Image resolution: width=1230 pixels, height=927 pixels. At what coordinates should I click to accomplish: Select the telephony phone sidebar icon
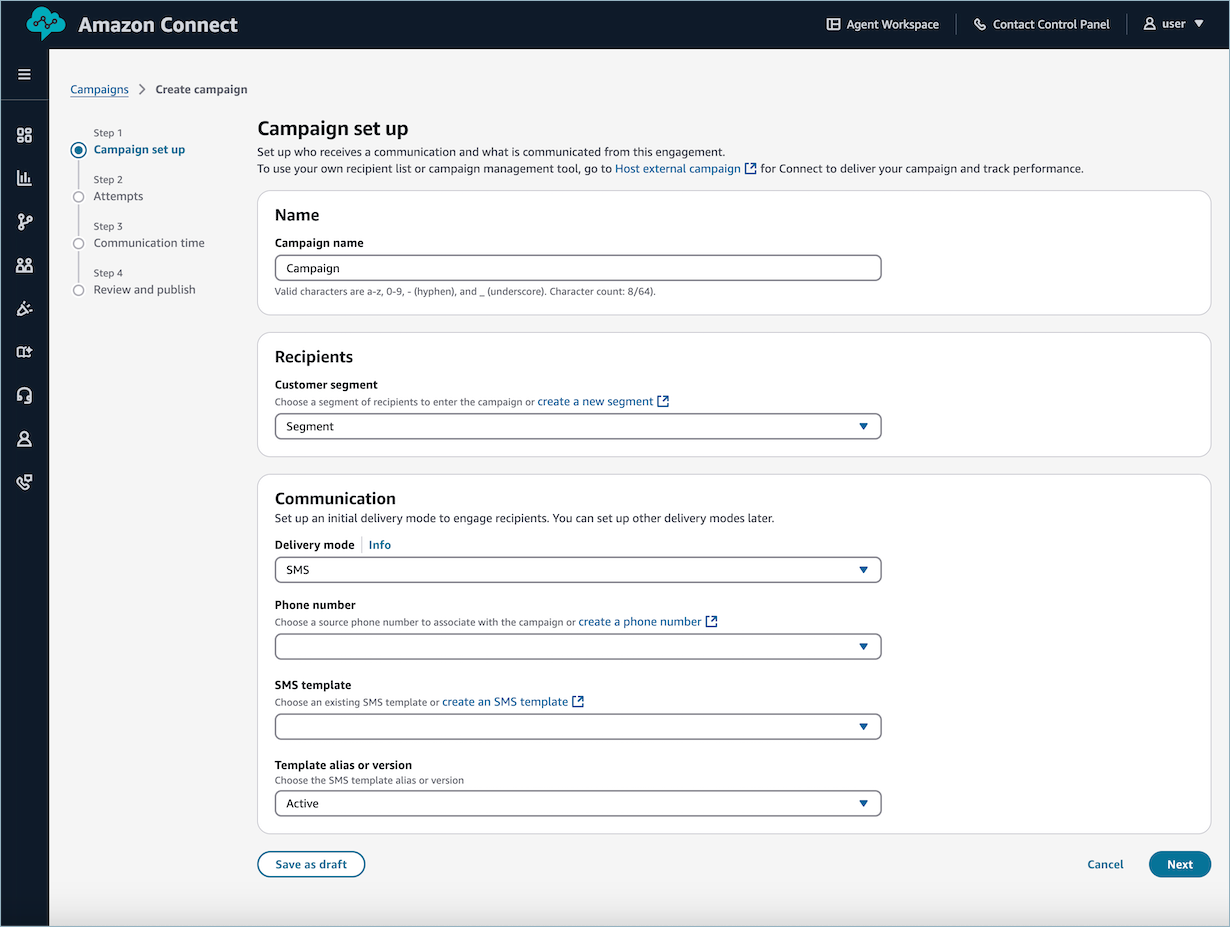pos(24,482)
